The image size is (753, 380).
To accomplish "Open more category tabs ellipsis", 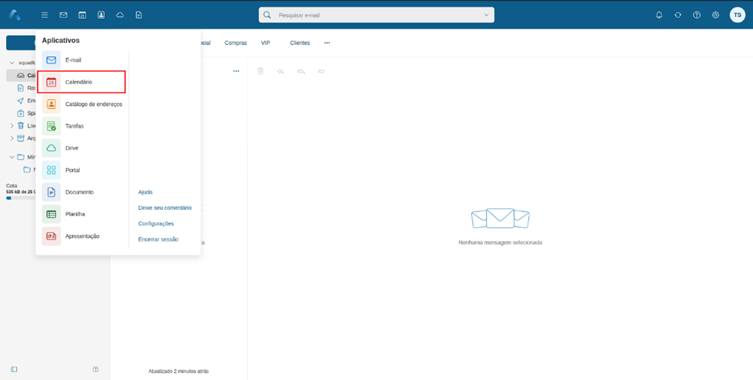I will tap(327, 43).
